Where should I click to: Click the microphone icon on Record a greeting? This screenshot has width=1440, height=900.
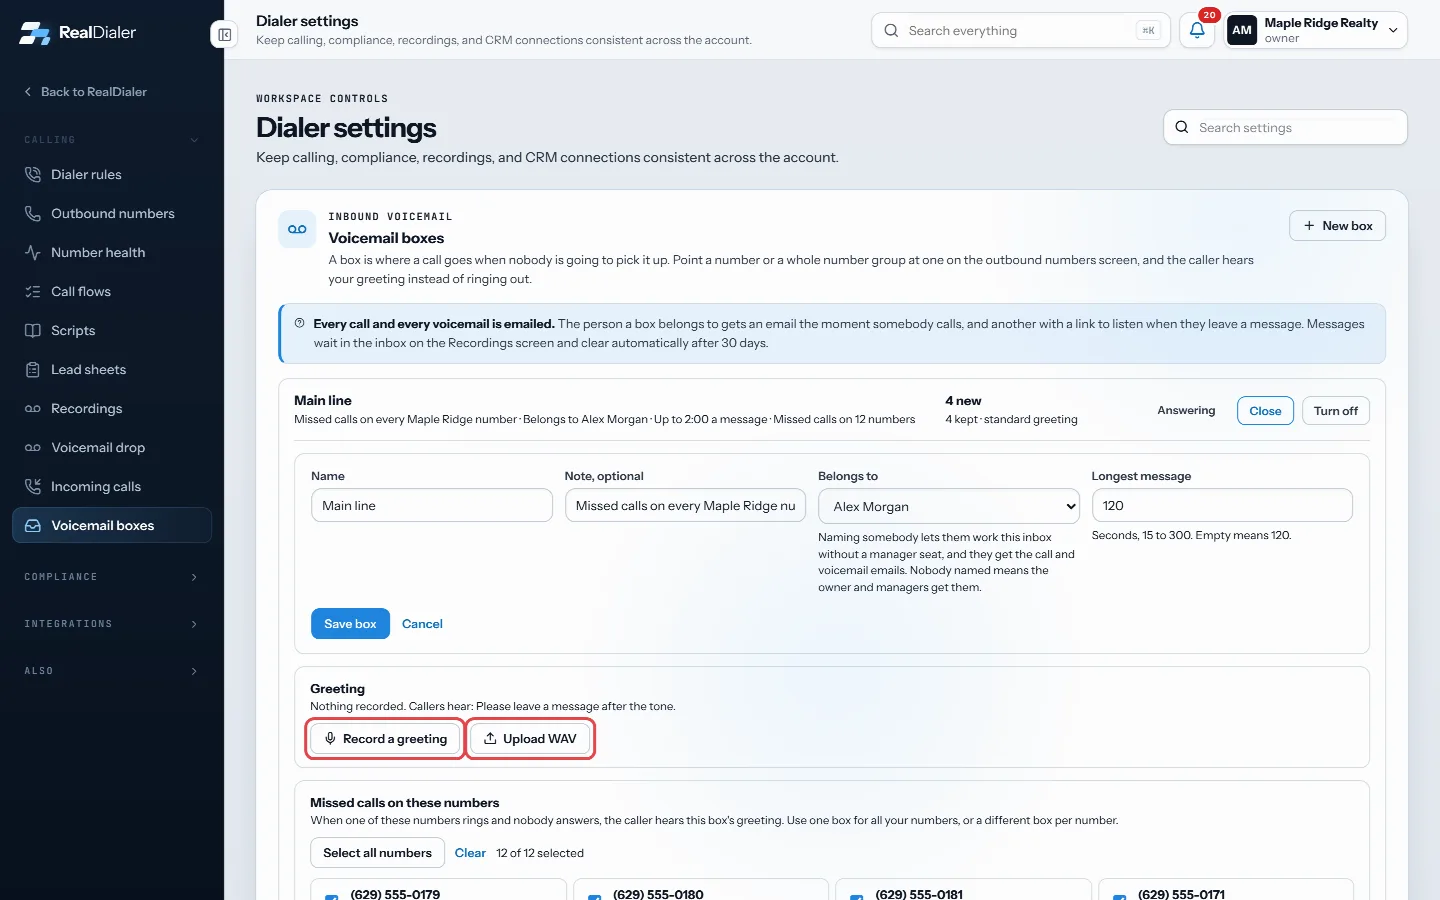[330, 739]
